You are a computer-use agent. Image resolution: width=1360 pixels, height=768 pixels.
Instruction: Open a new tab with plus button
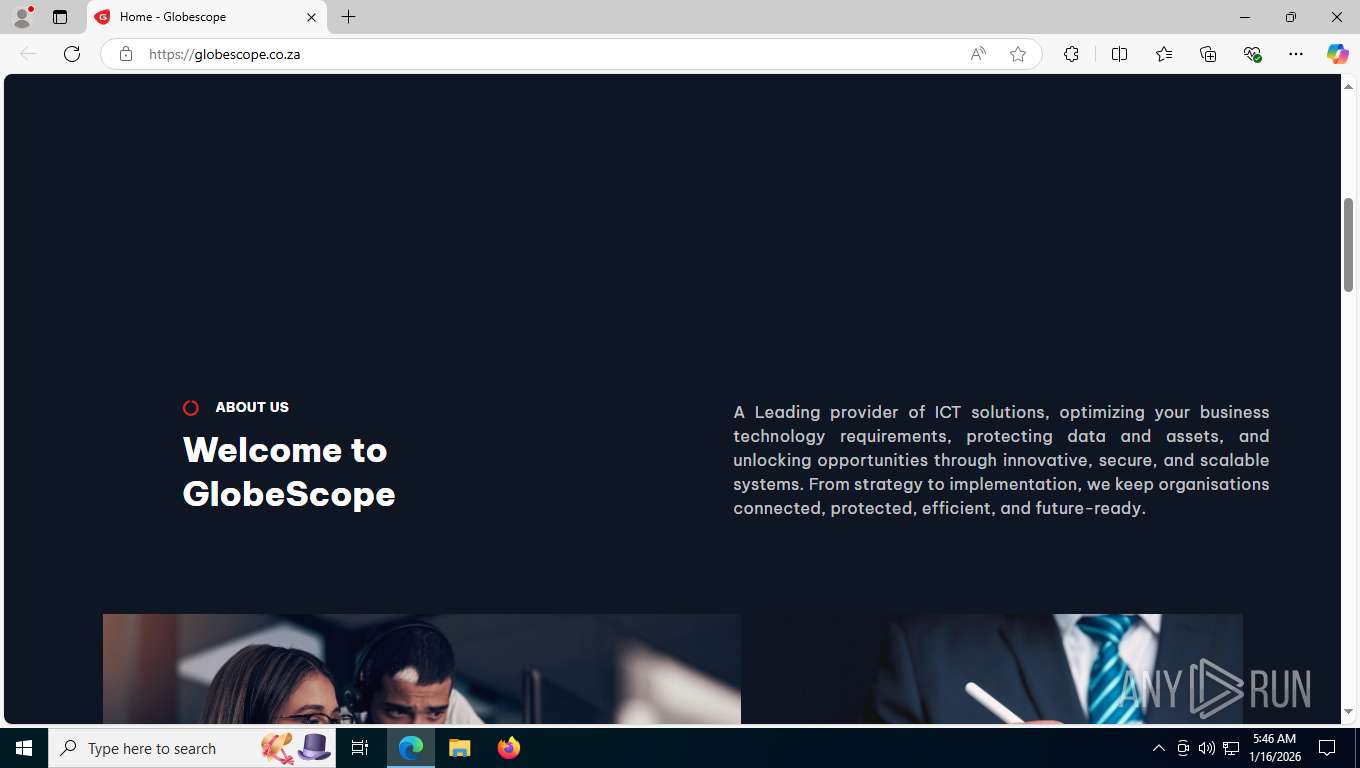click(348, 17)
